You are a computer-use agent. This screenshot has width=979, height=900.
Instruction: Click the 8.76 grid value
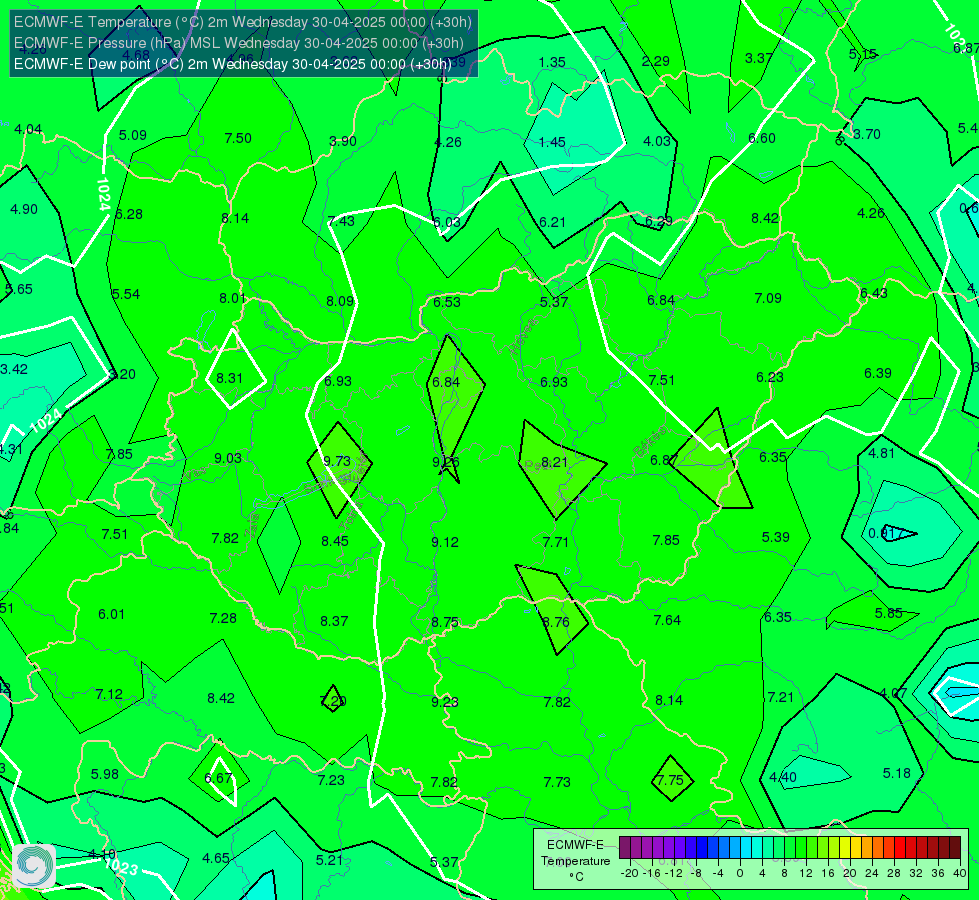pyautogui.click(x=556, y=623)
